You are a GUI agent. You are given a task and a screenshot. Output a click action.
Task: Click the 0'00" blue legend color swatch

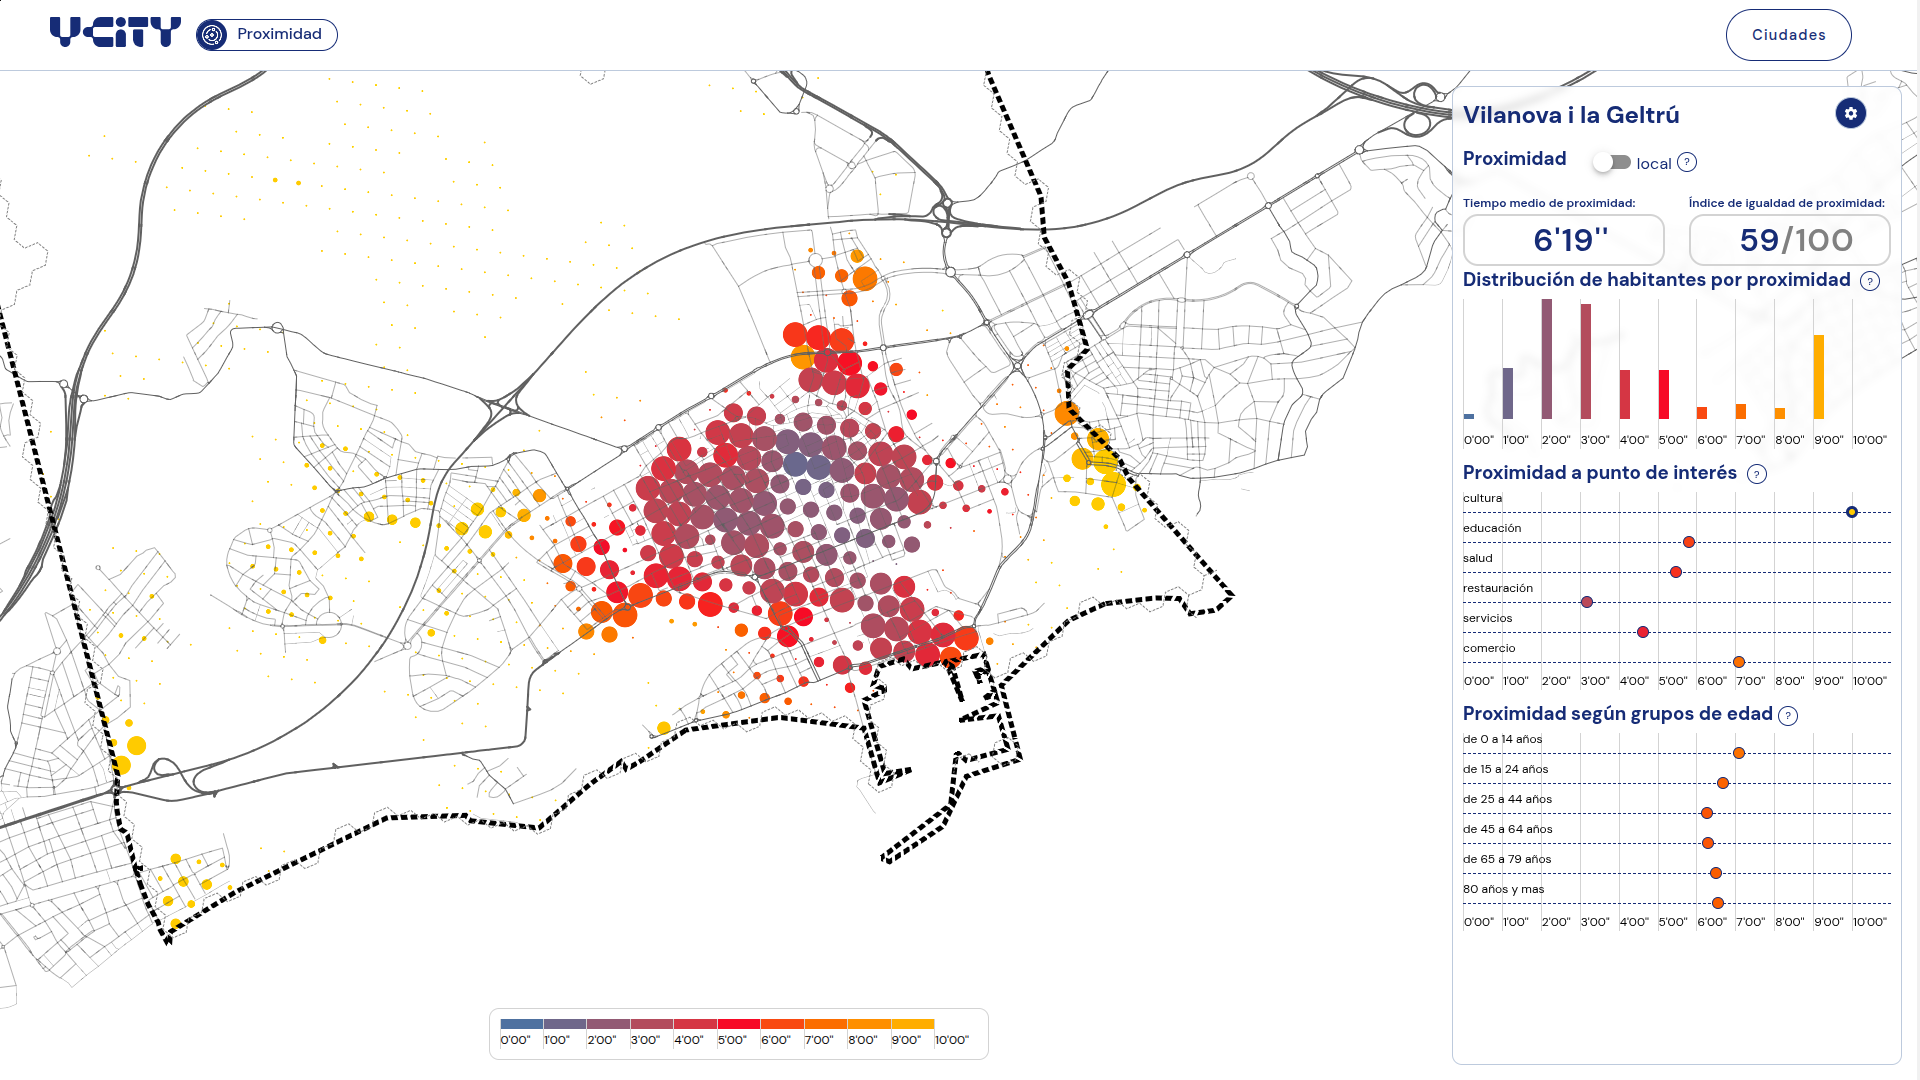pyautogui.click(x=522, y=1024)
